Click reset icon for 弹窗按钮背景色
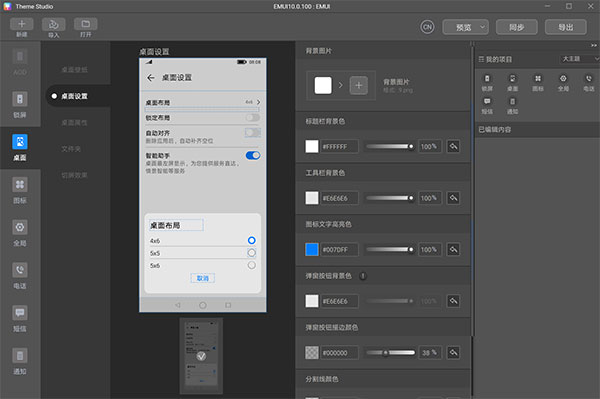The height and width of the screenshot is (399, 600). click(453, 301)
